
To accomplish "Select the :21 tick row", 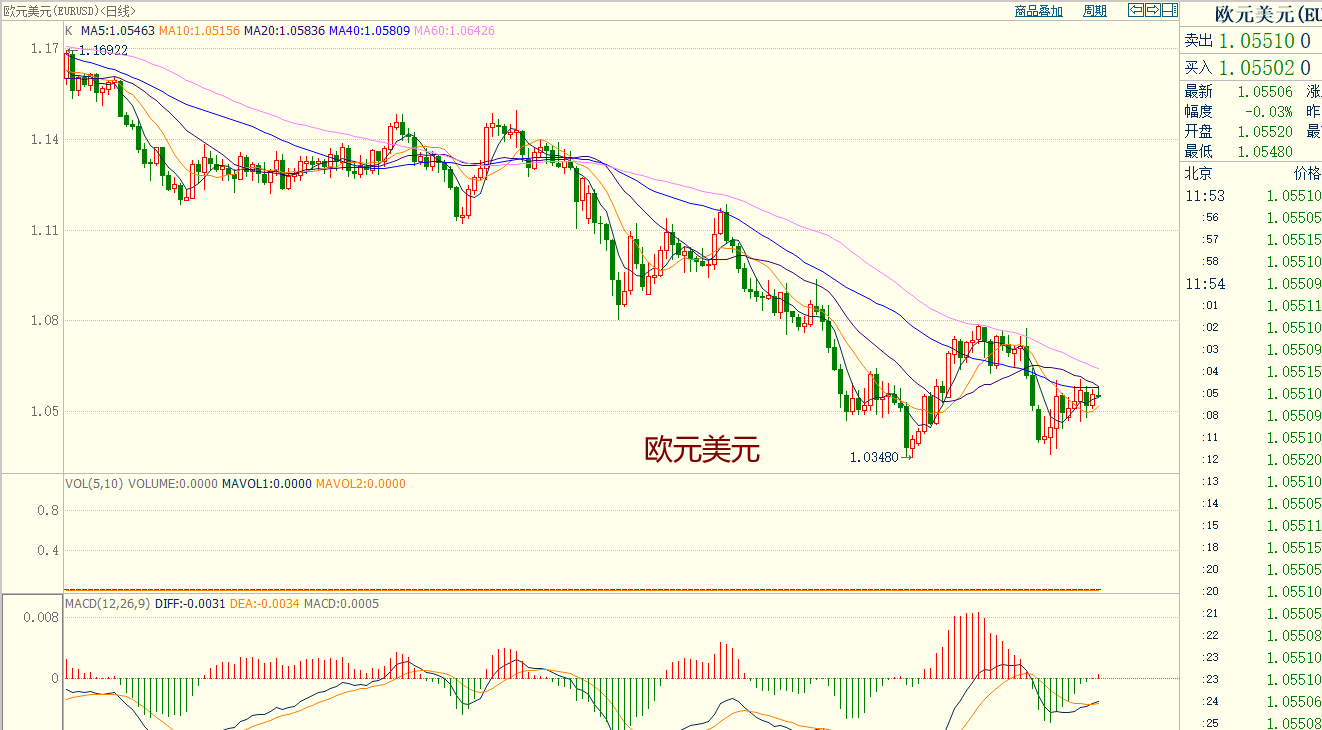I will tap(1252, 614).
